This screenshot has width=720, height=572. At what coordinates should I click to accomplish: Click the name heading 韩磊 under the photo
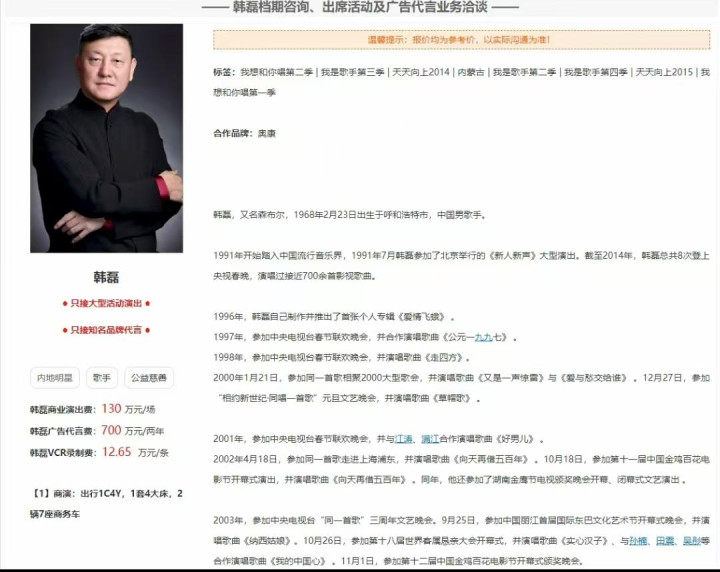pyautogui.click(x=106, y=277)
